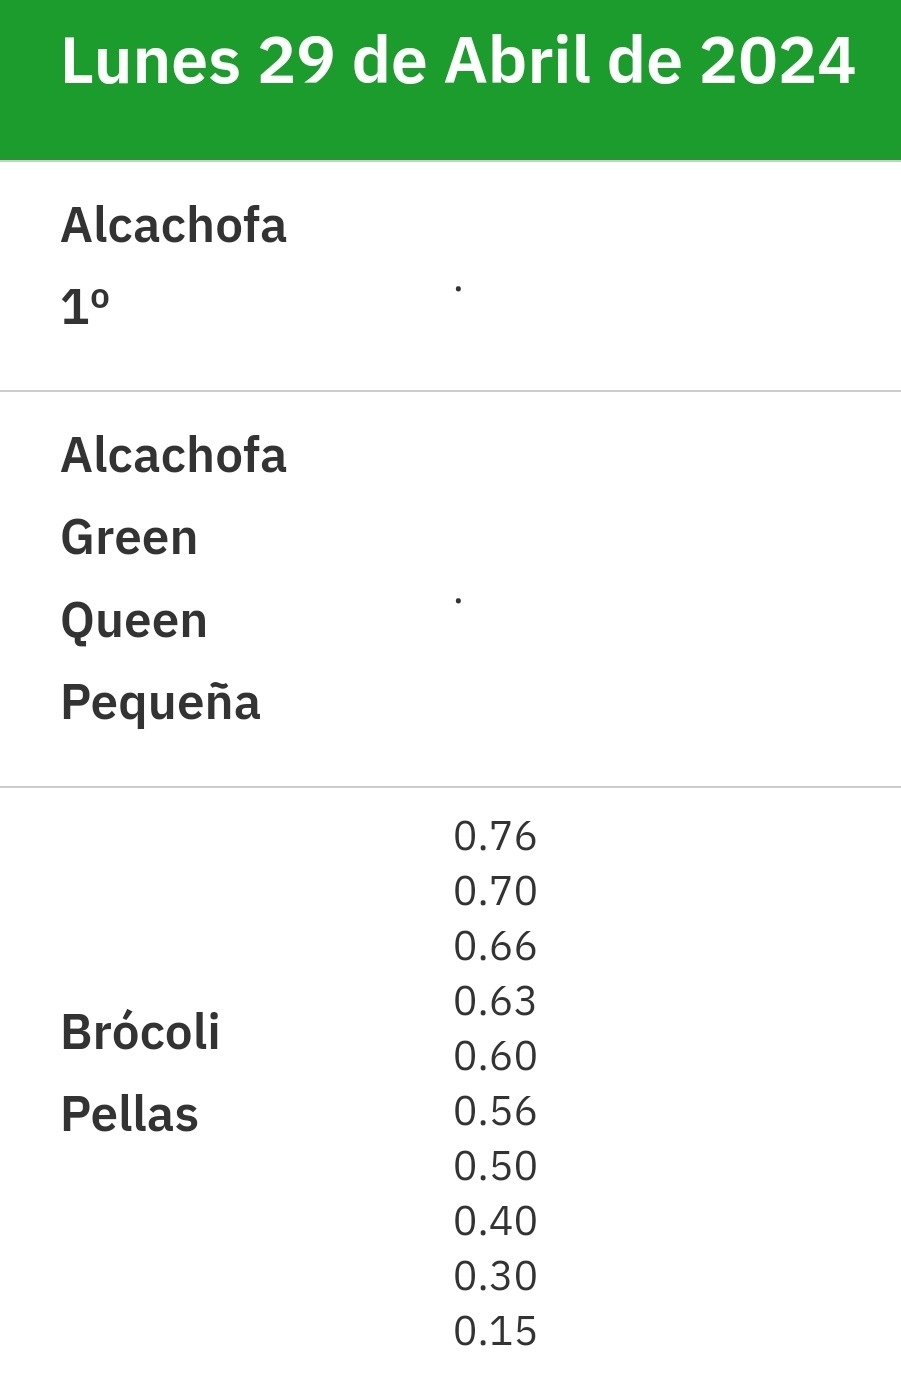The height and width of the screenshot is (1374, 901).
Task: Select the 0.60 price value
Action: click(x=495, y=1056)
